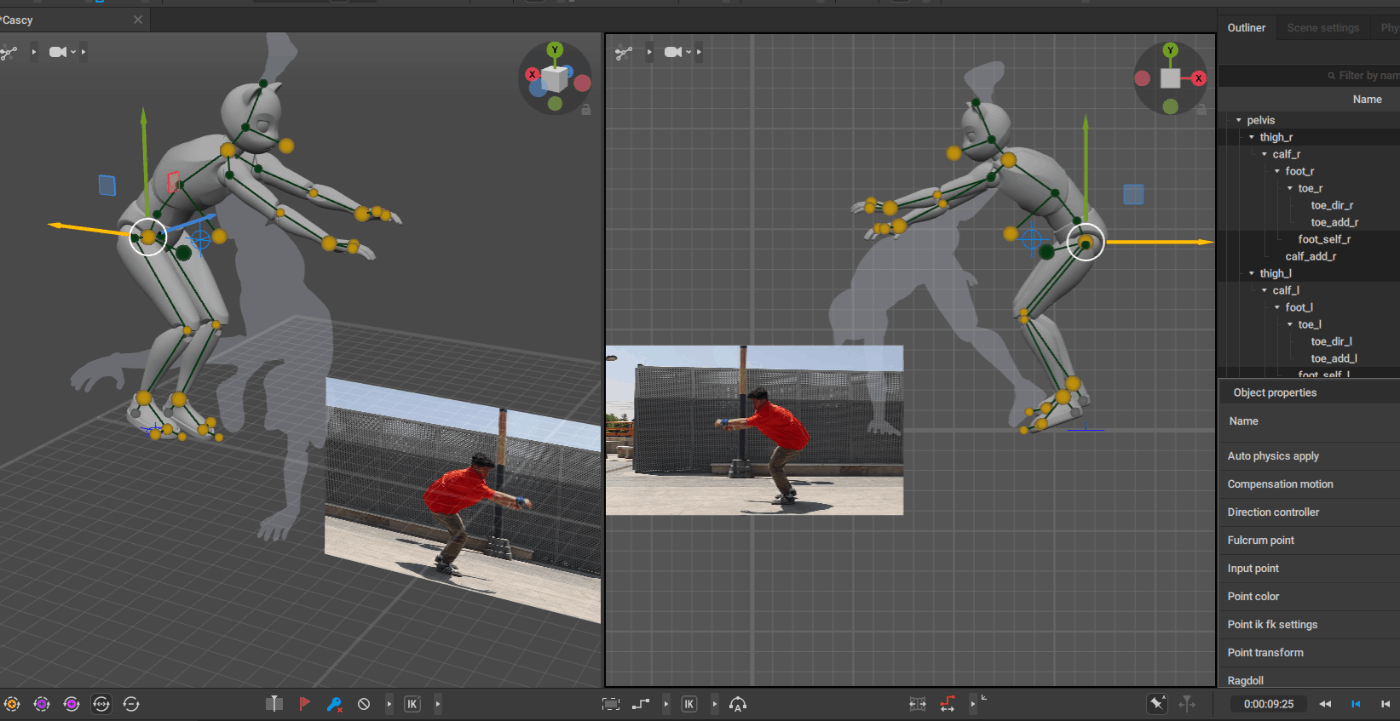Expand arrow next to circle-slash icon
This screenshot has width=1400, height=721.
click(389, 704)
